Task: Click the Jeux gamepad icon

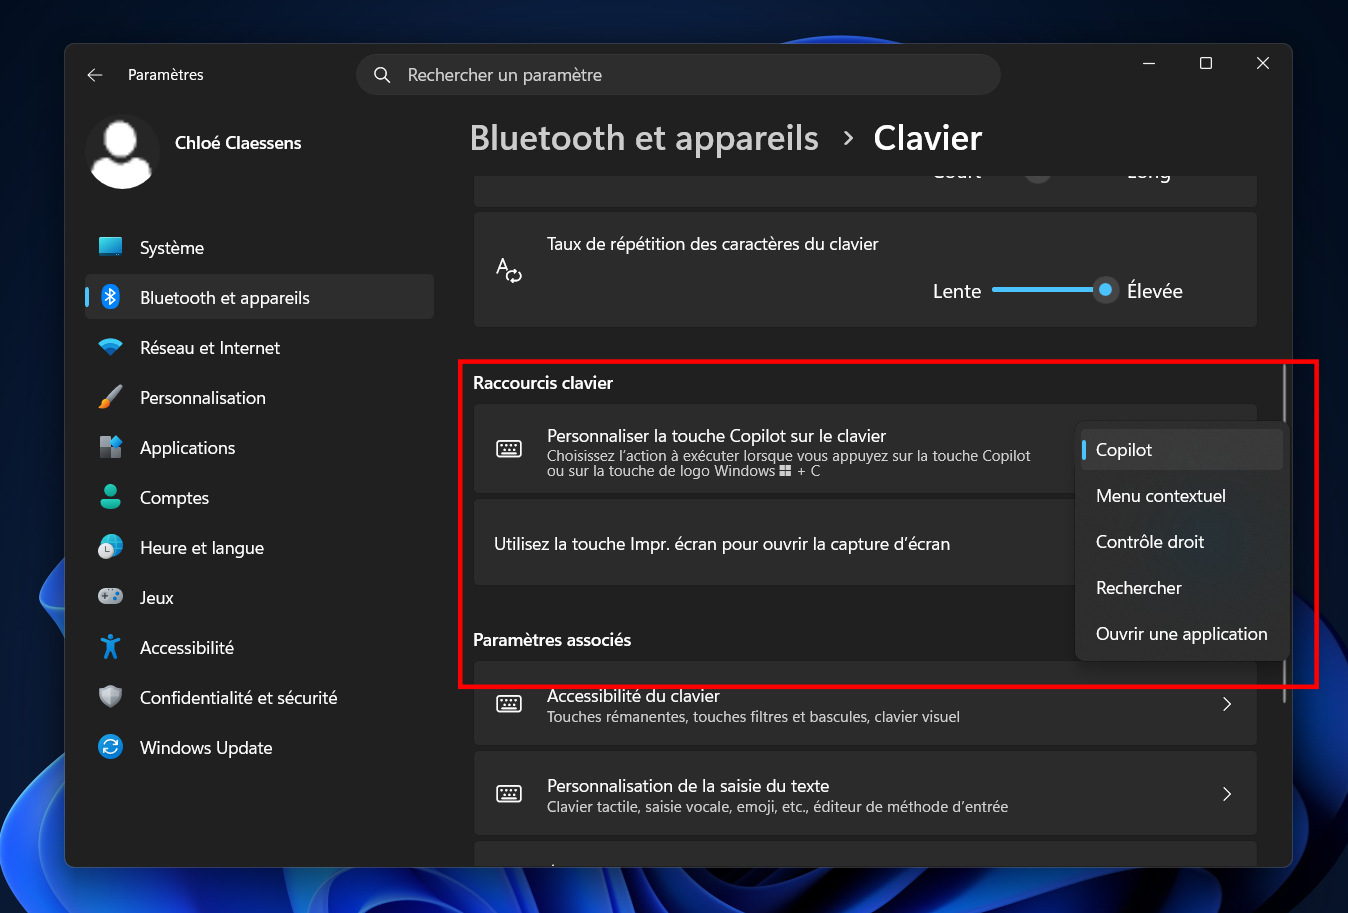Action: pyautogui.click(x=111, y=597)
